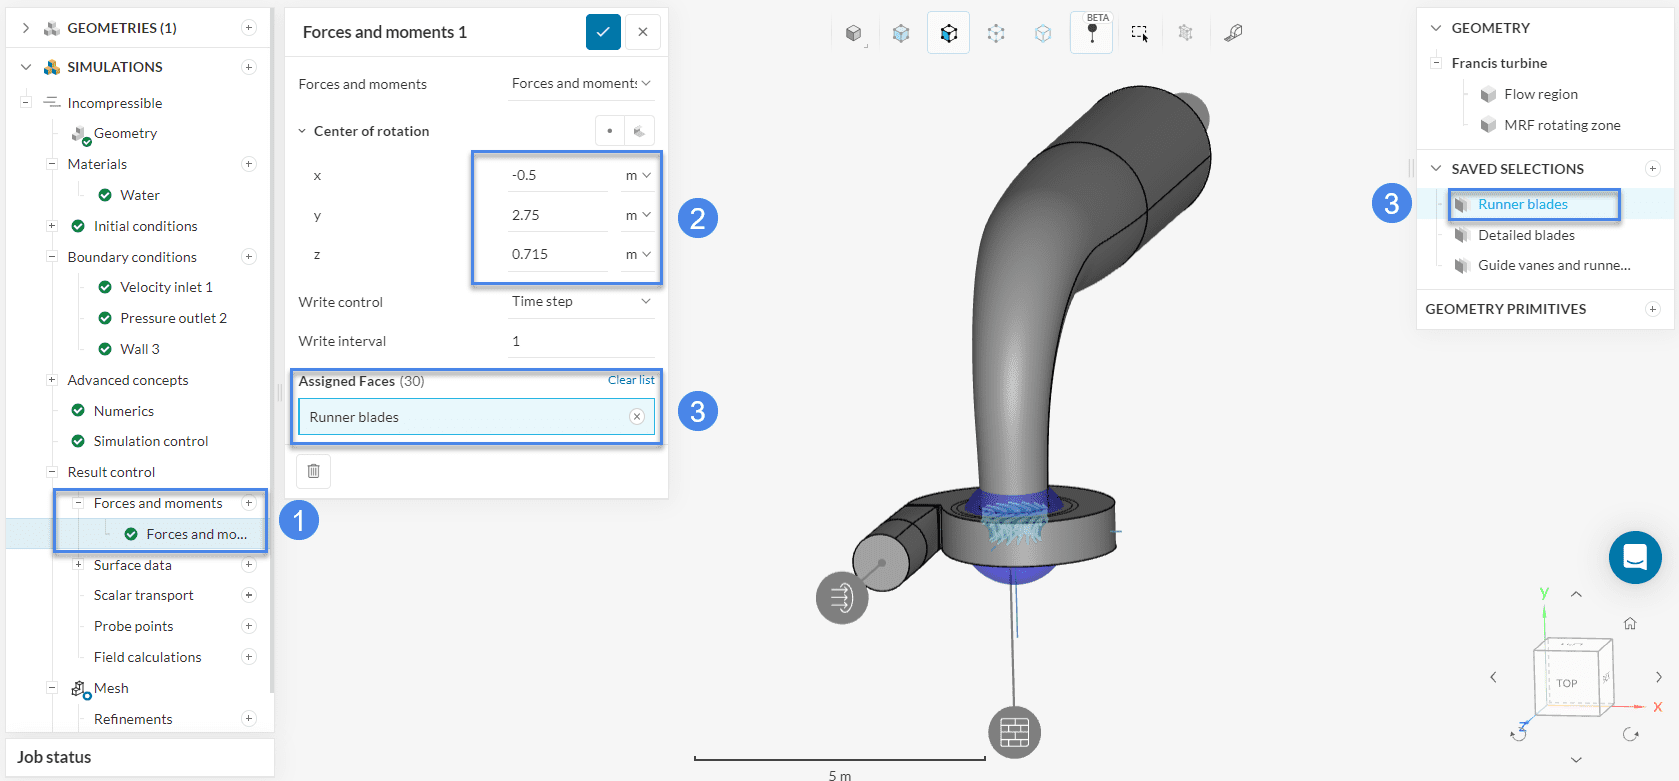Add a new Probe points result control

tap(249, 626)
